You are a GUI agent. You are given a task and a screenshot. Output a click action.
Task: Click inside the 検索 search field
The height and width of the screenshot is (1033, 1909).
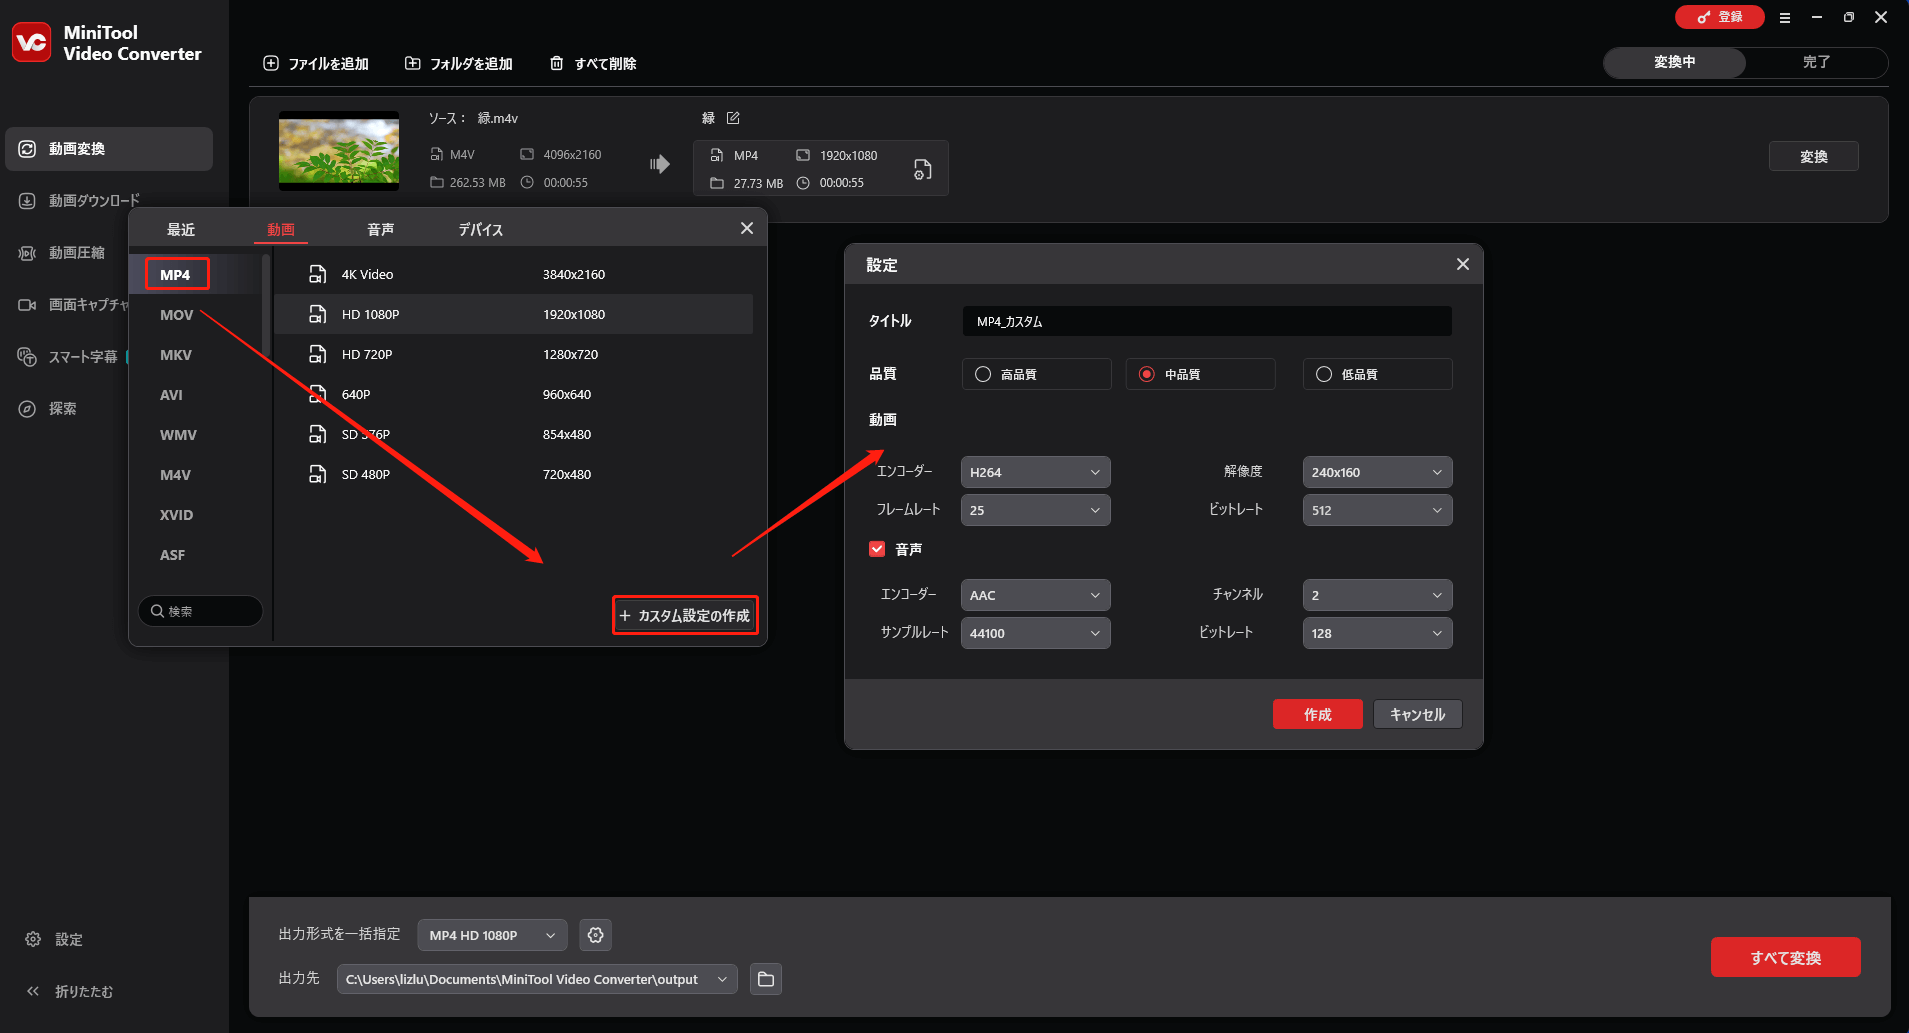click(x=200, y=610)
